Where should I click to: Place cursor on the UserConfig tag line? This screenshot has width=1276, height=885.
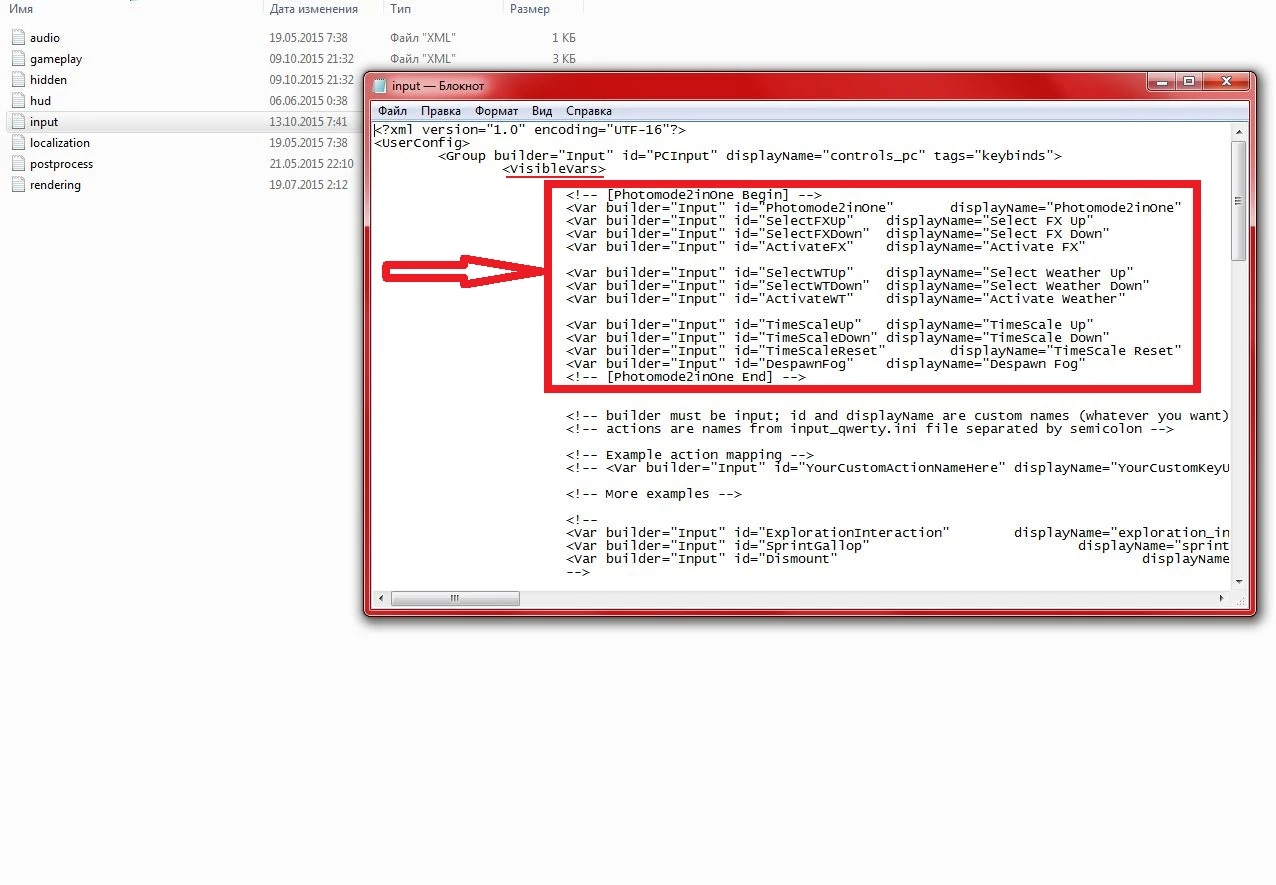coord(421,143)
